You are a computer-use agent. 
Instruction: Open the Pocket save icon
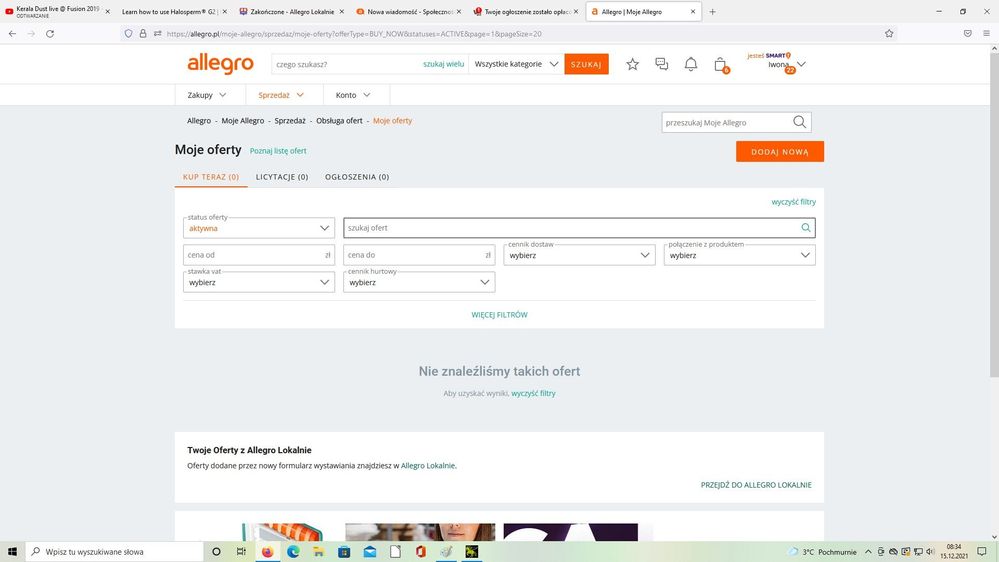[967, 34]
